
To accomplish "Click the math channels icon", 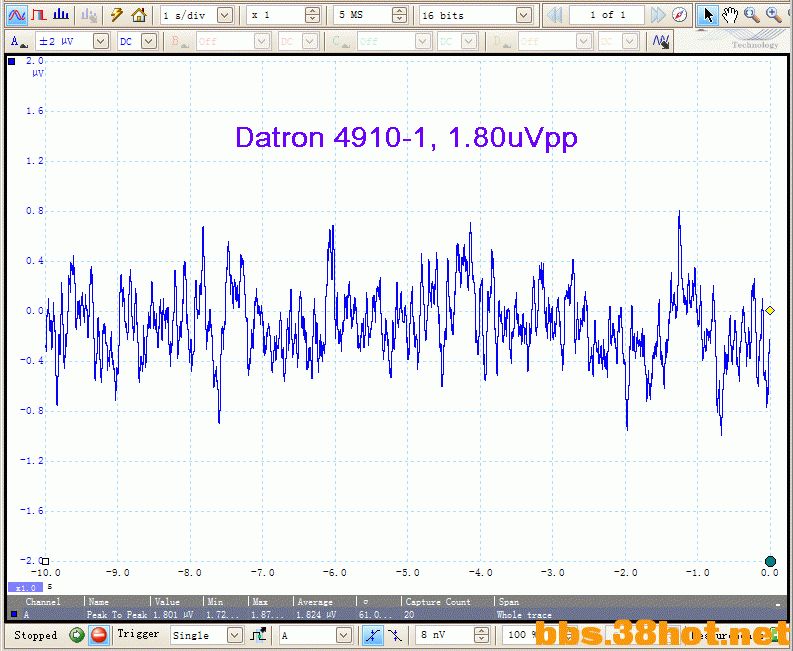I will coord(661,41).
